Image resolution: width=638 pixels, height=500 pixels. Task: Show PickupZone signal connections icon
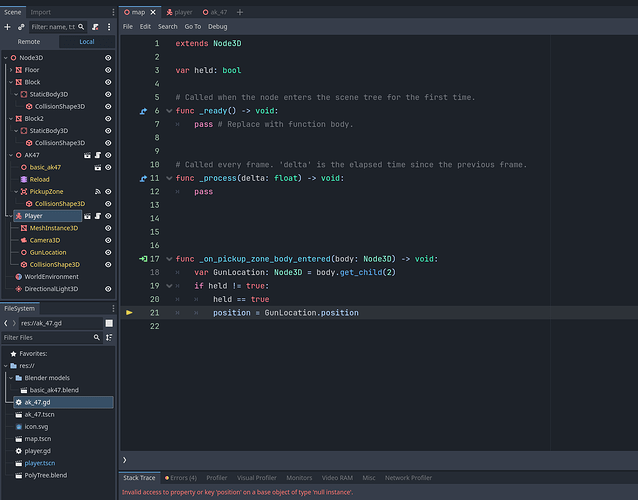98,192
